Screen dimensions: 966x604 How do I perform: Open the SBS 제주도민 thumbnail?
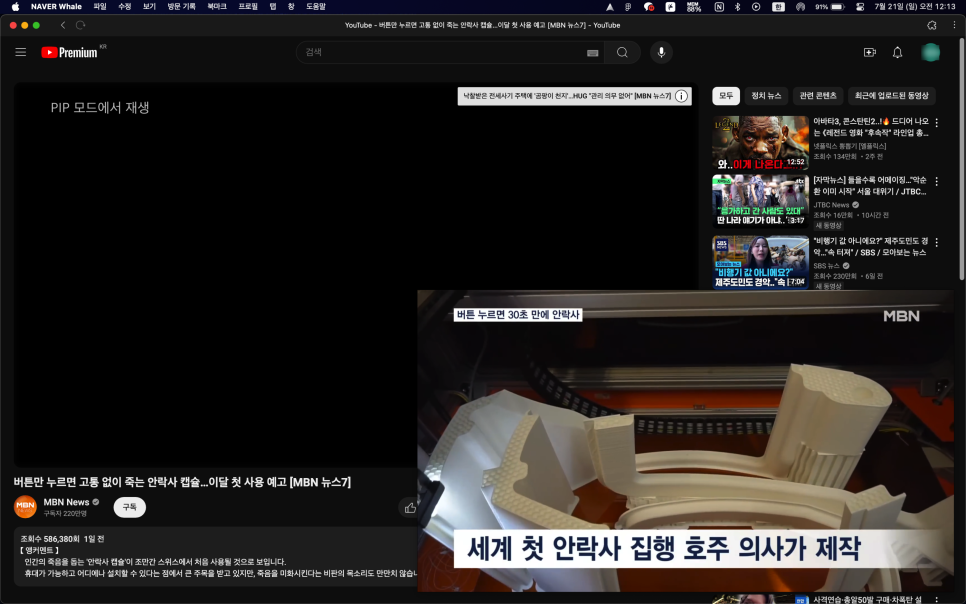(760, 263)
